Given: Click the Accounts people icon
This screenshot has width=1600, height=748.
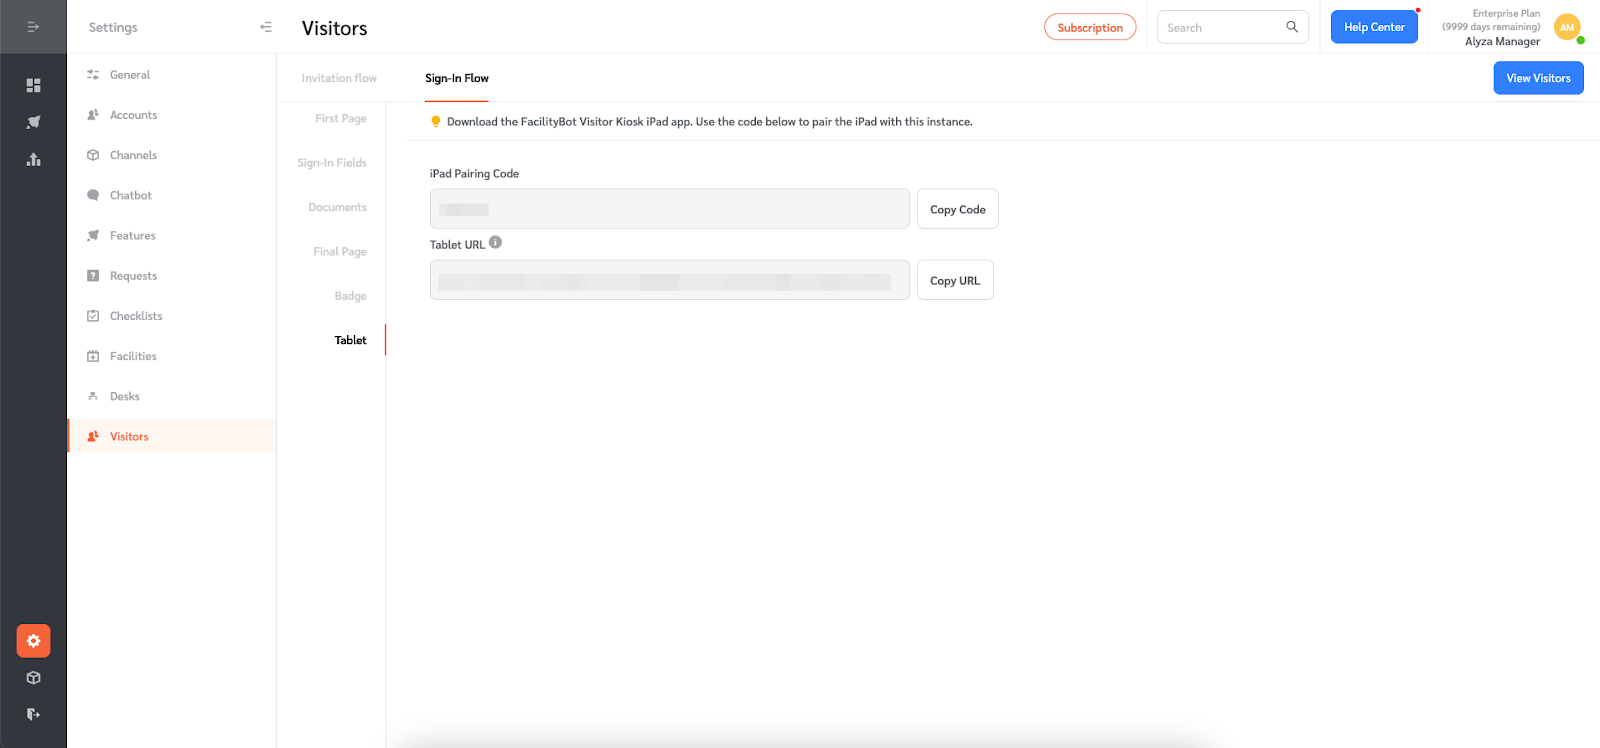Looking at the screenshot, I should (93, 115).
